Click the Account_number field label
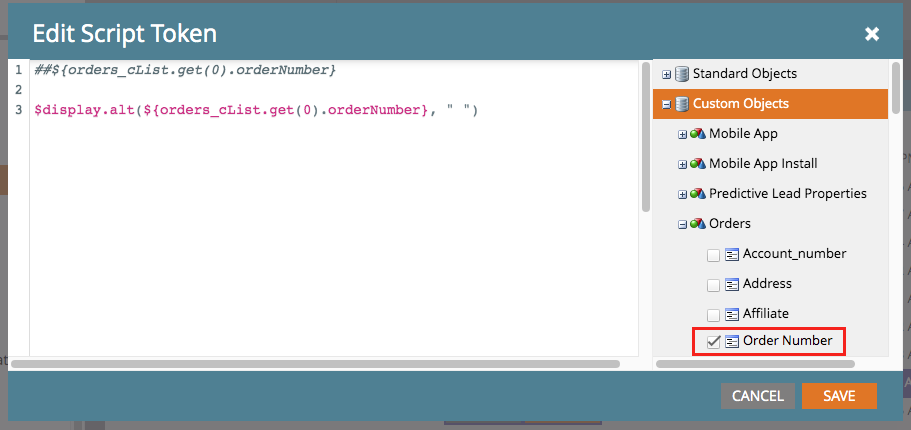 pyautogui.click(x=794, y=254)
